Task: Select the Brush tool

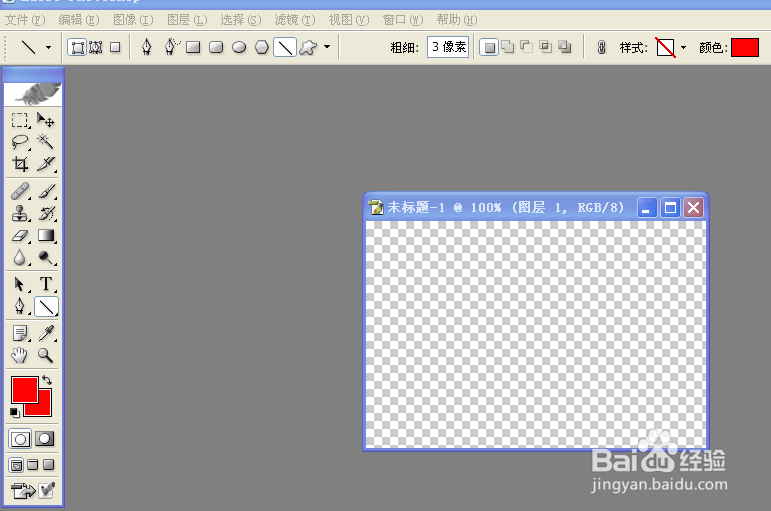Action: (46, 191)
